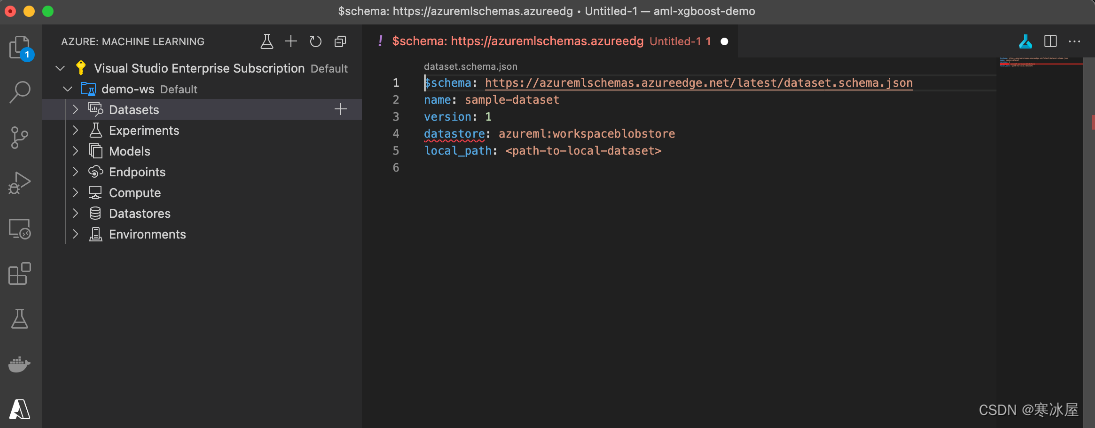
Task: Close the window with red button
Action: click(10, 11)
